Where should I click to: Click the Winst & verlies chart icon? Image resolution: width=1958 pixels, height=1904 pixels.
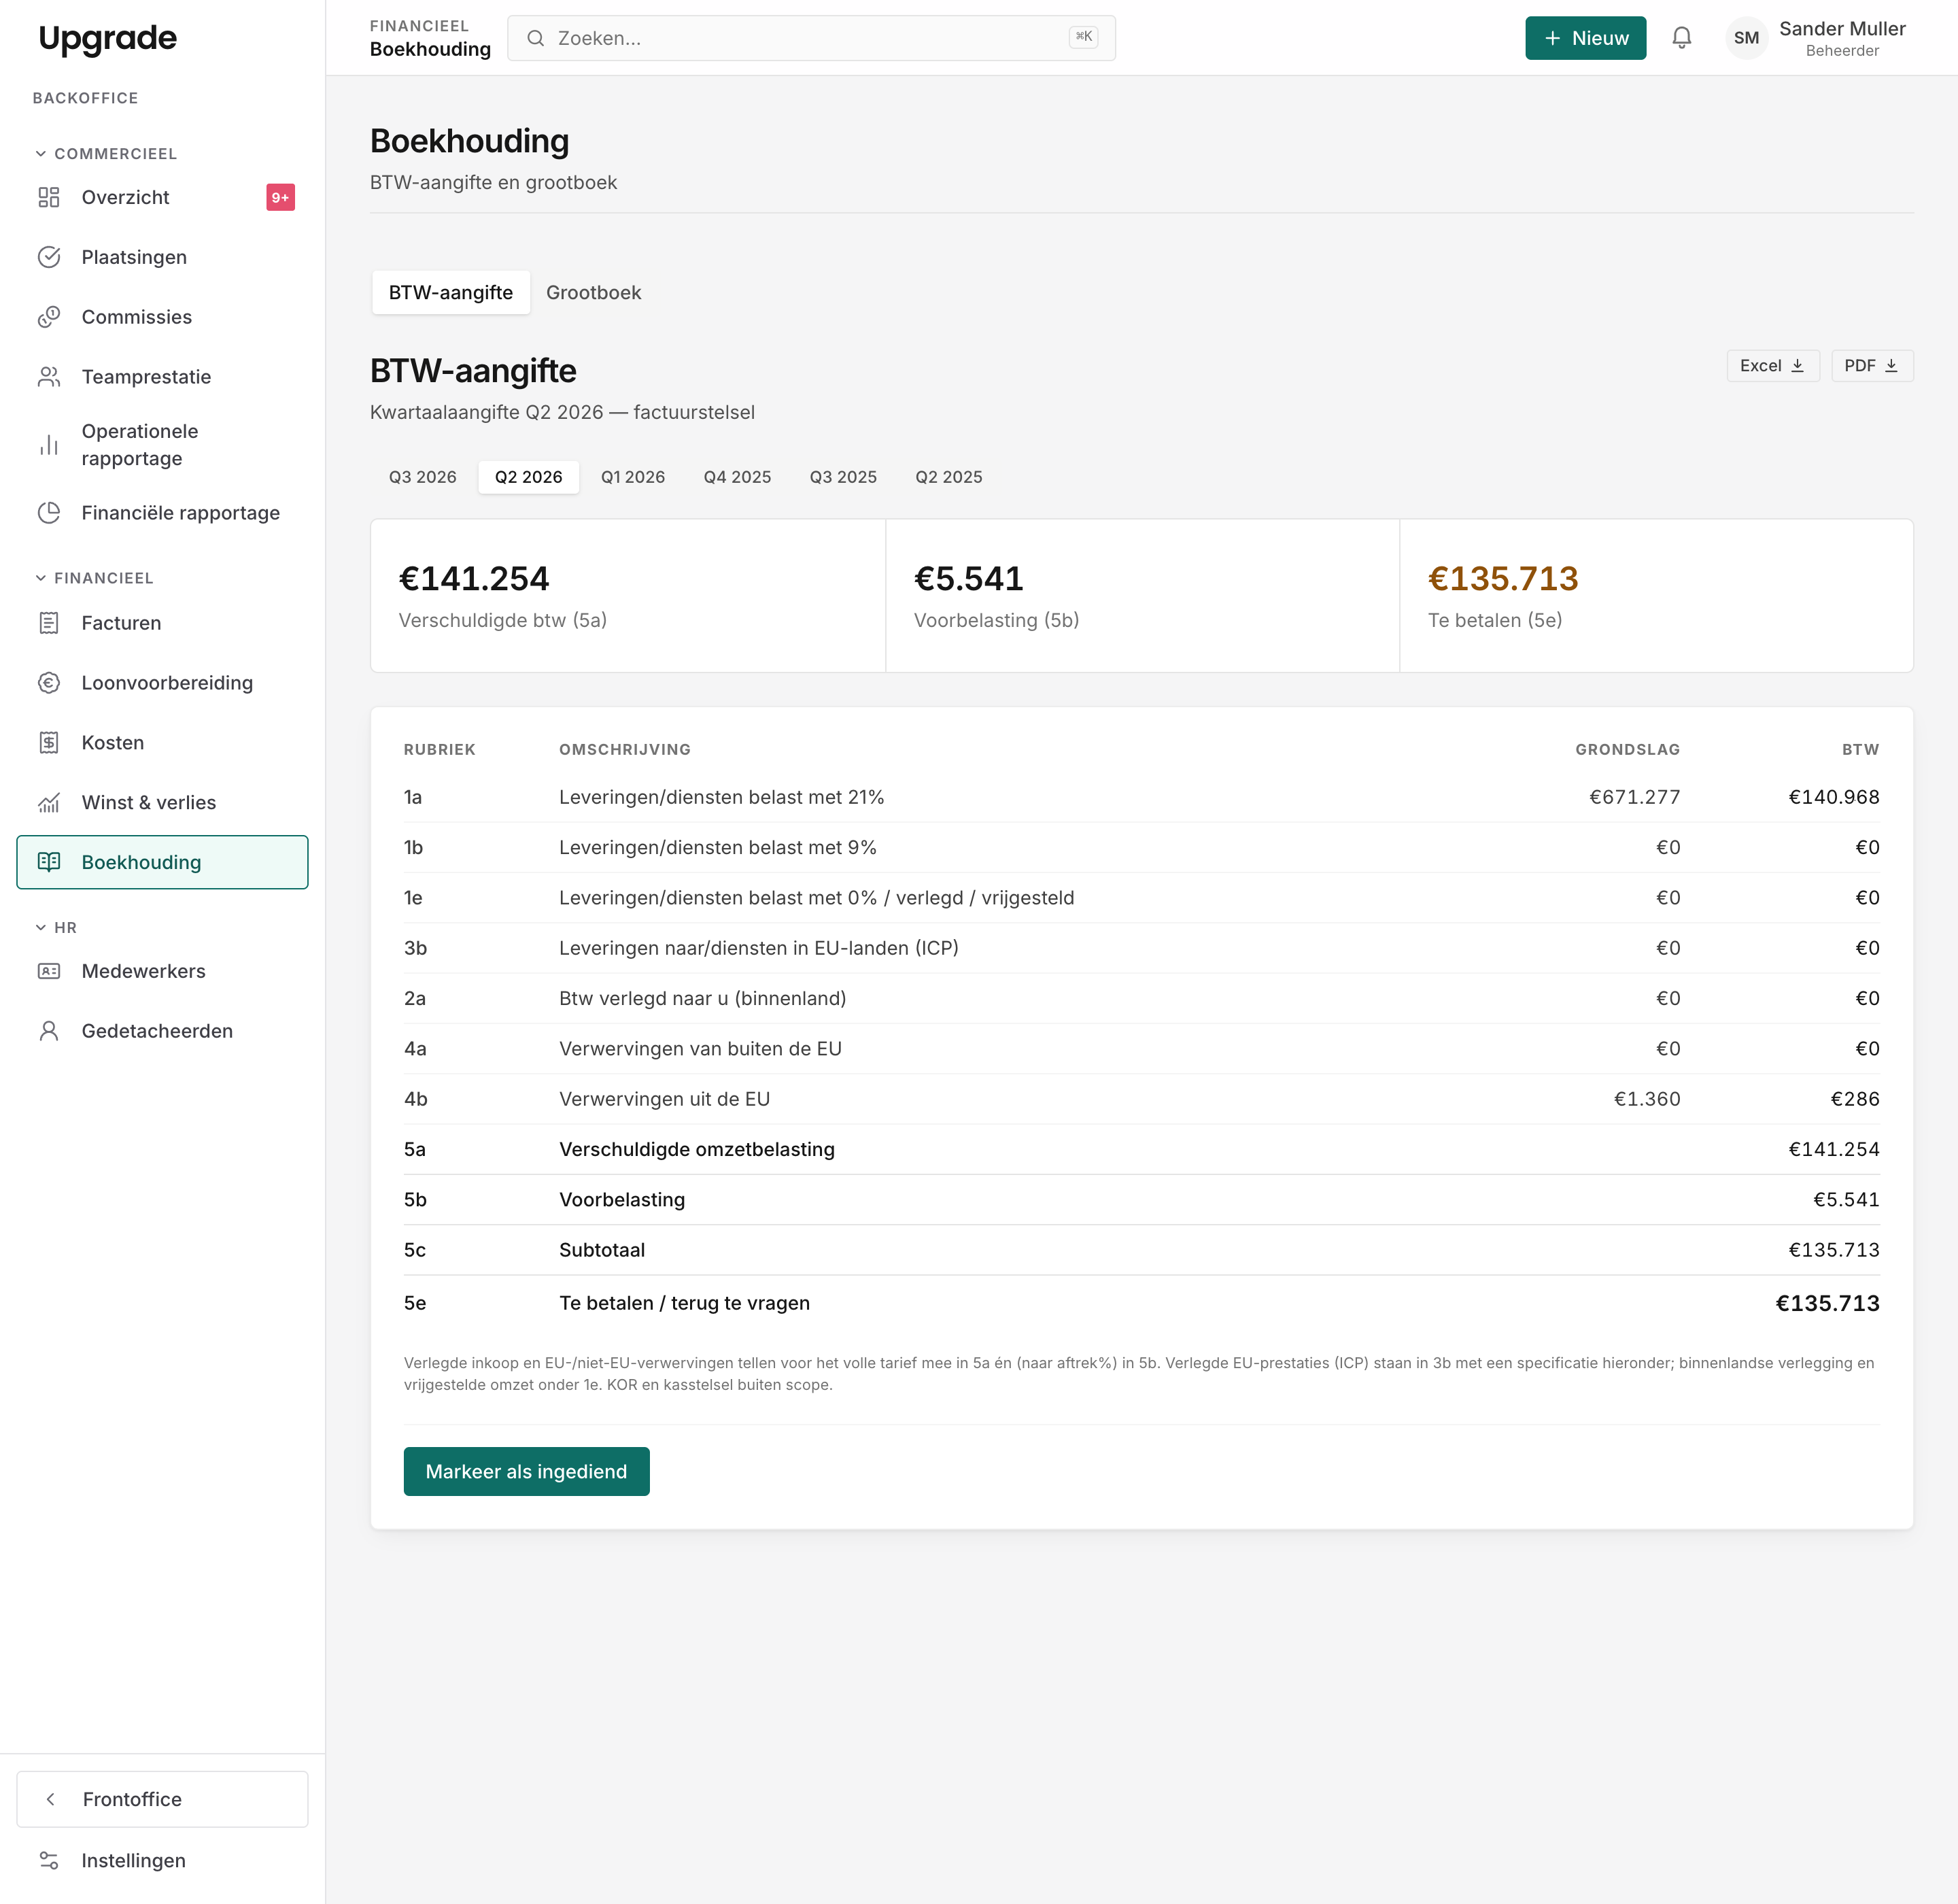[49, 803]
